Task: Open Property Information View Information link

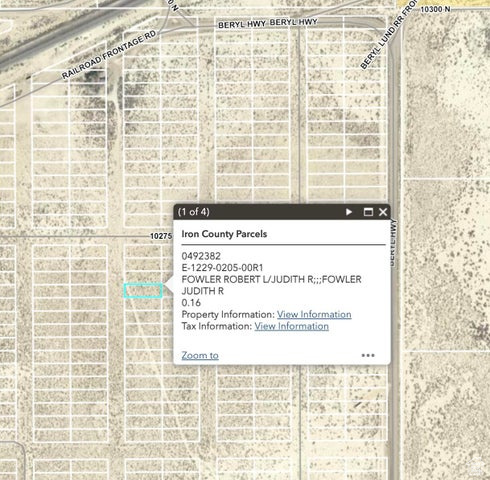Action: [x=314, y=314]
